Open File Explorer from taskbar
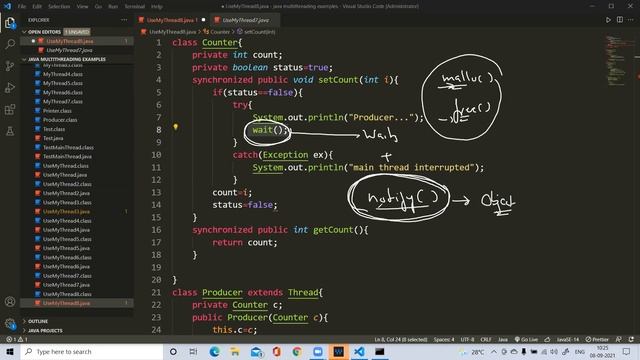 [x=235, y=351]
